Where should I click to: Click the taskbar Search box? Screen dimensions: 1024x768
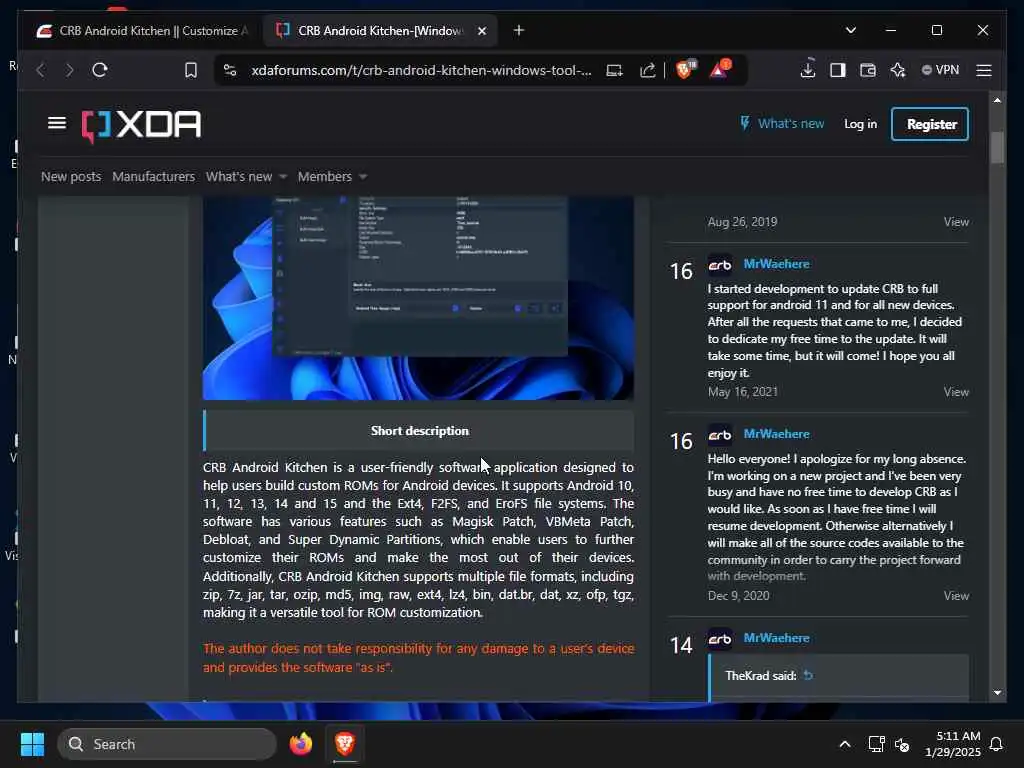coord(167,744)
